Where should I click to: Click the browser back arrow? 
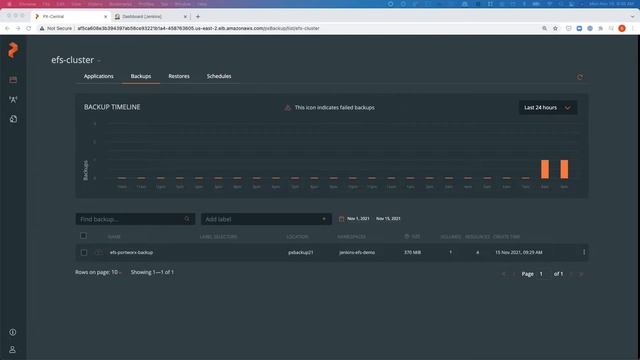[x=7, y=28]
